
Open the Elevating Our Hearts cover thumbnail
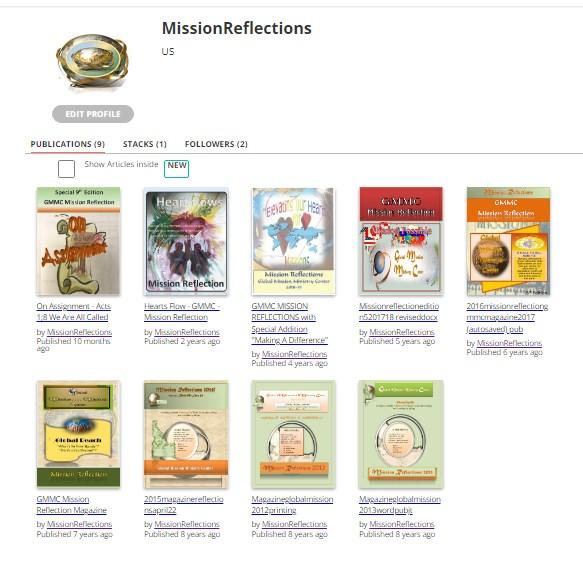[x=293, y=241]
